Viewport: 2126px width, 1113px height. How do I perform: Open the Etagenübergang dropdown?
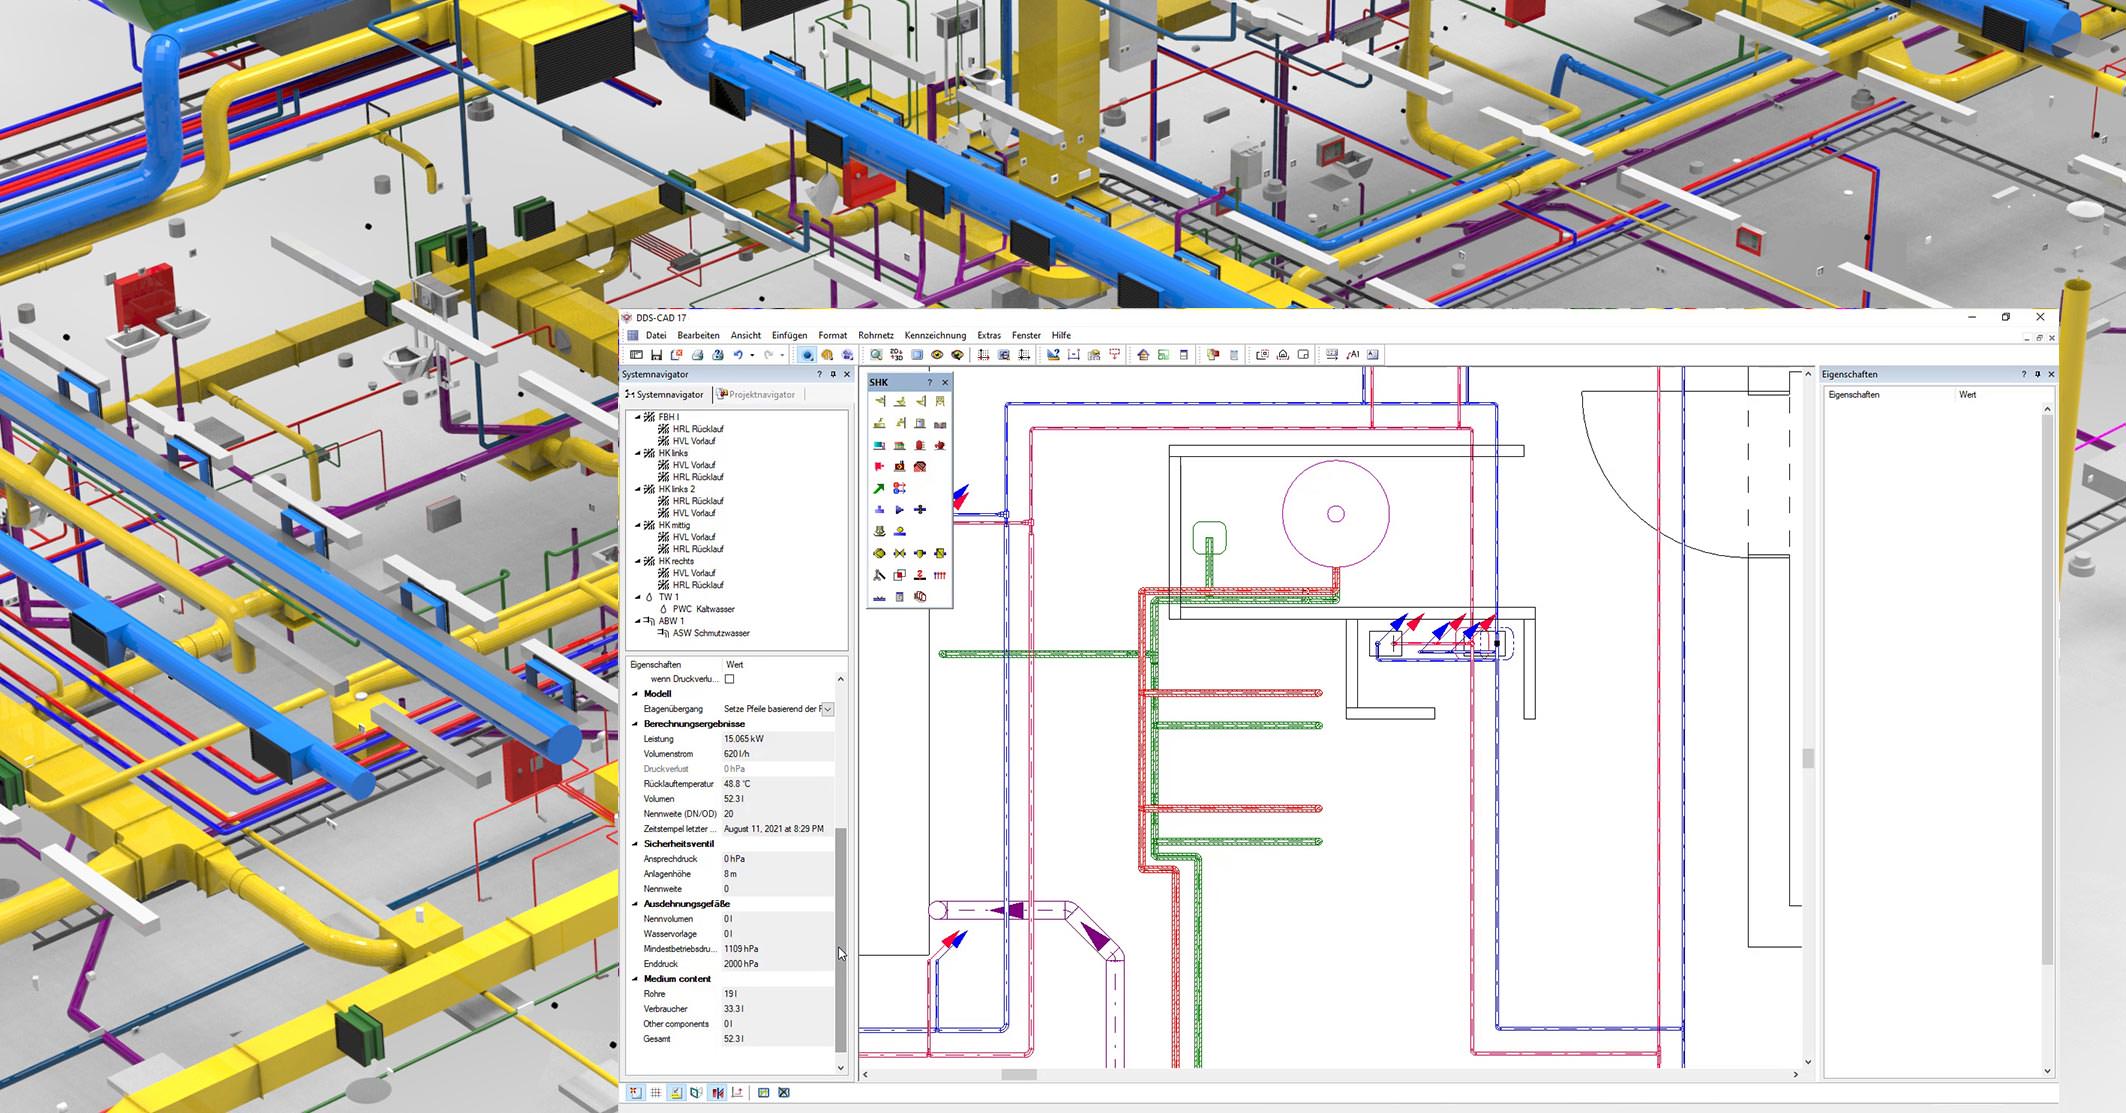(x=827, y=709)
